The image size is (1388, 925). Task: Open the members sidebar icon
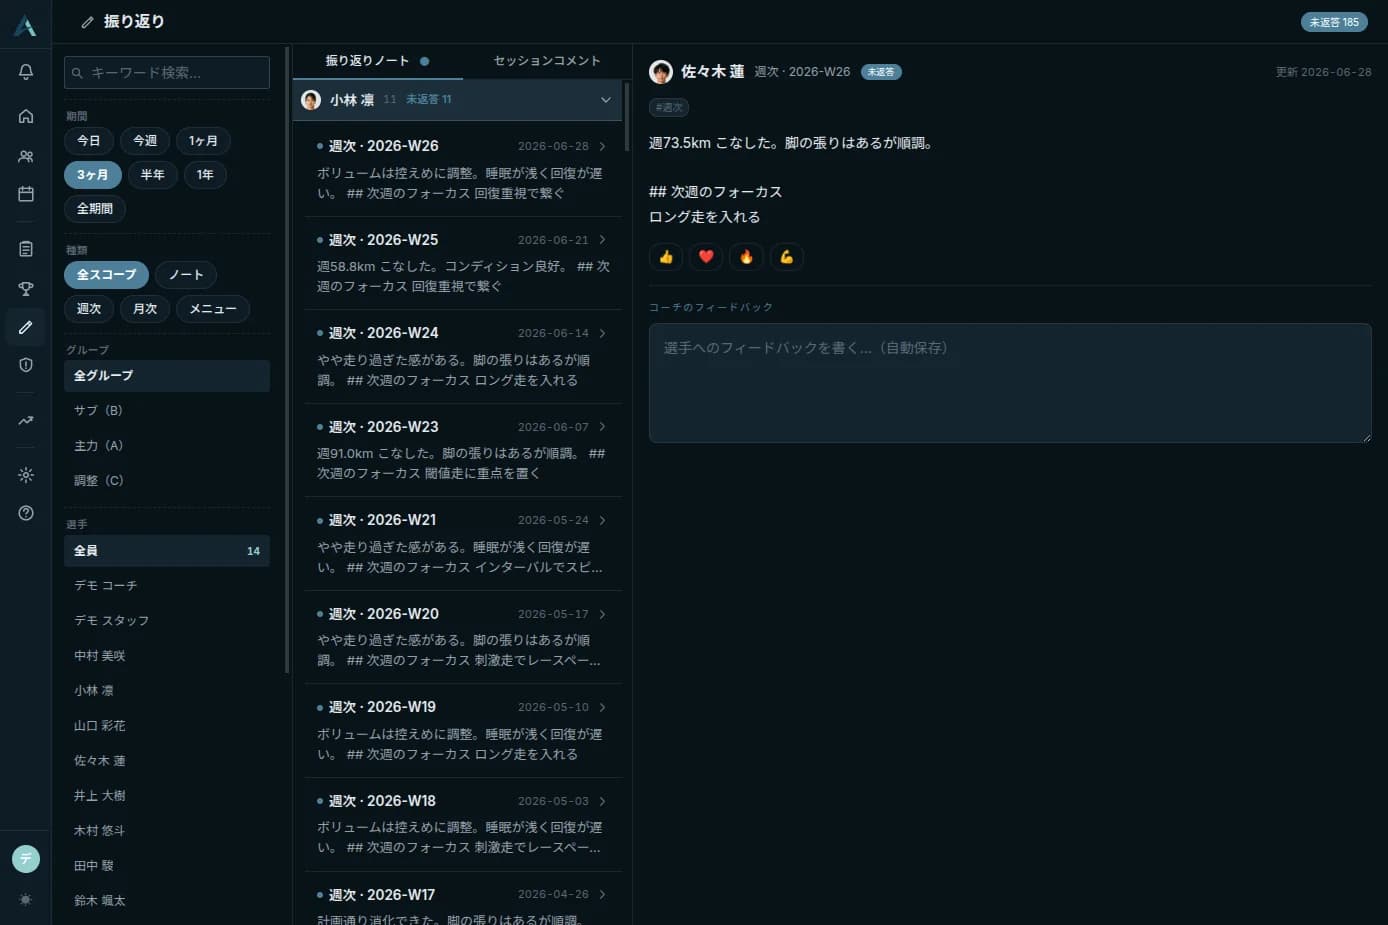click(26, 156)
